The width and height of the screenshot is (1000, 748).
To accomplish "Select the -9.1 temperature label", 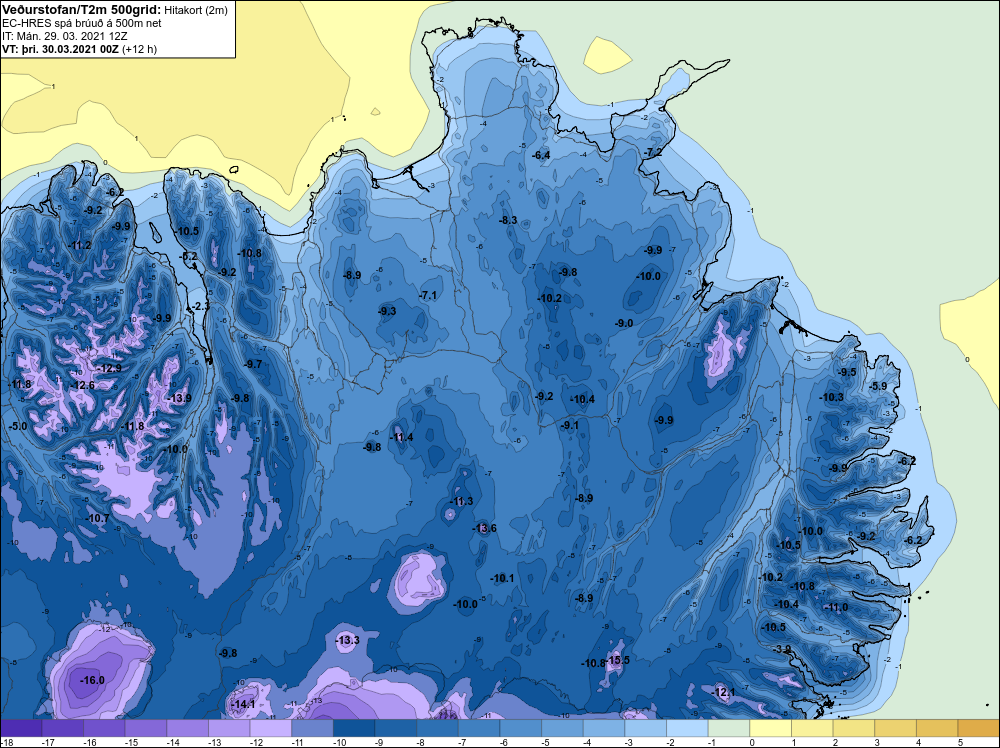I will [x=570, y=425].
